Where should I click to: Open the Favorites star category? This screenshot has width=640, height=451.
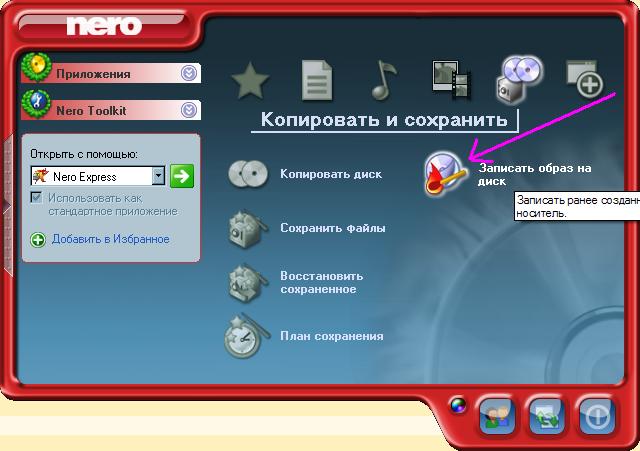tap(250, 80)
